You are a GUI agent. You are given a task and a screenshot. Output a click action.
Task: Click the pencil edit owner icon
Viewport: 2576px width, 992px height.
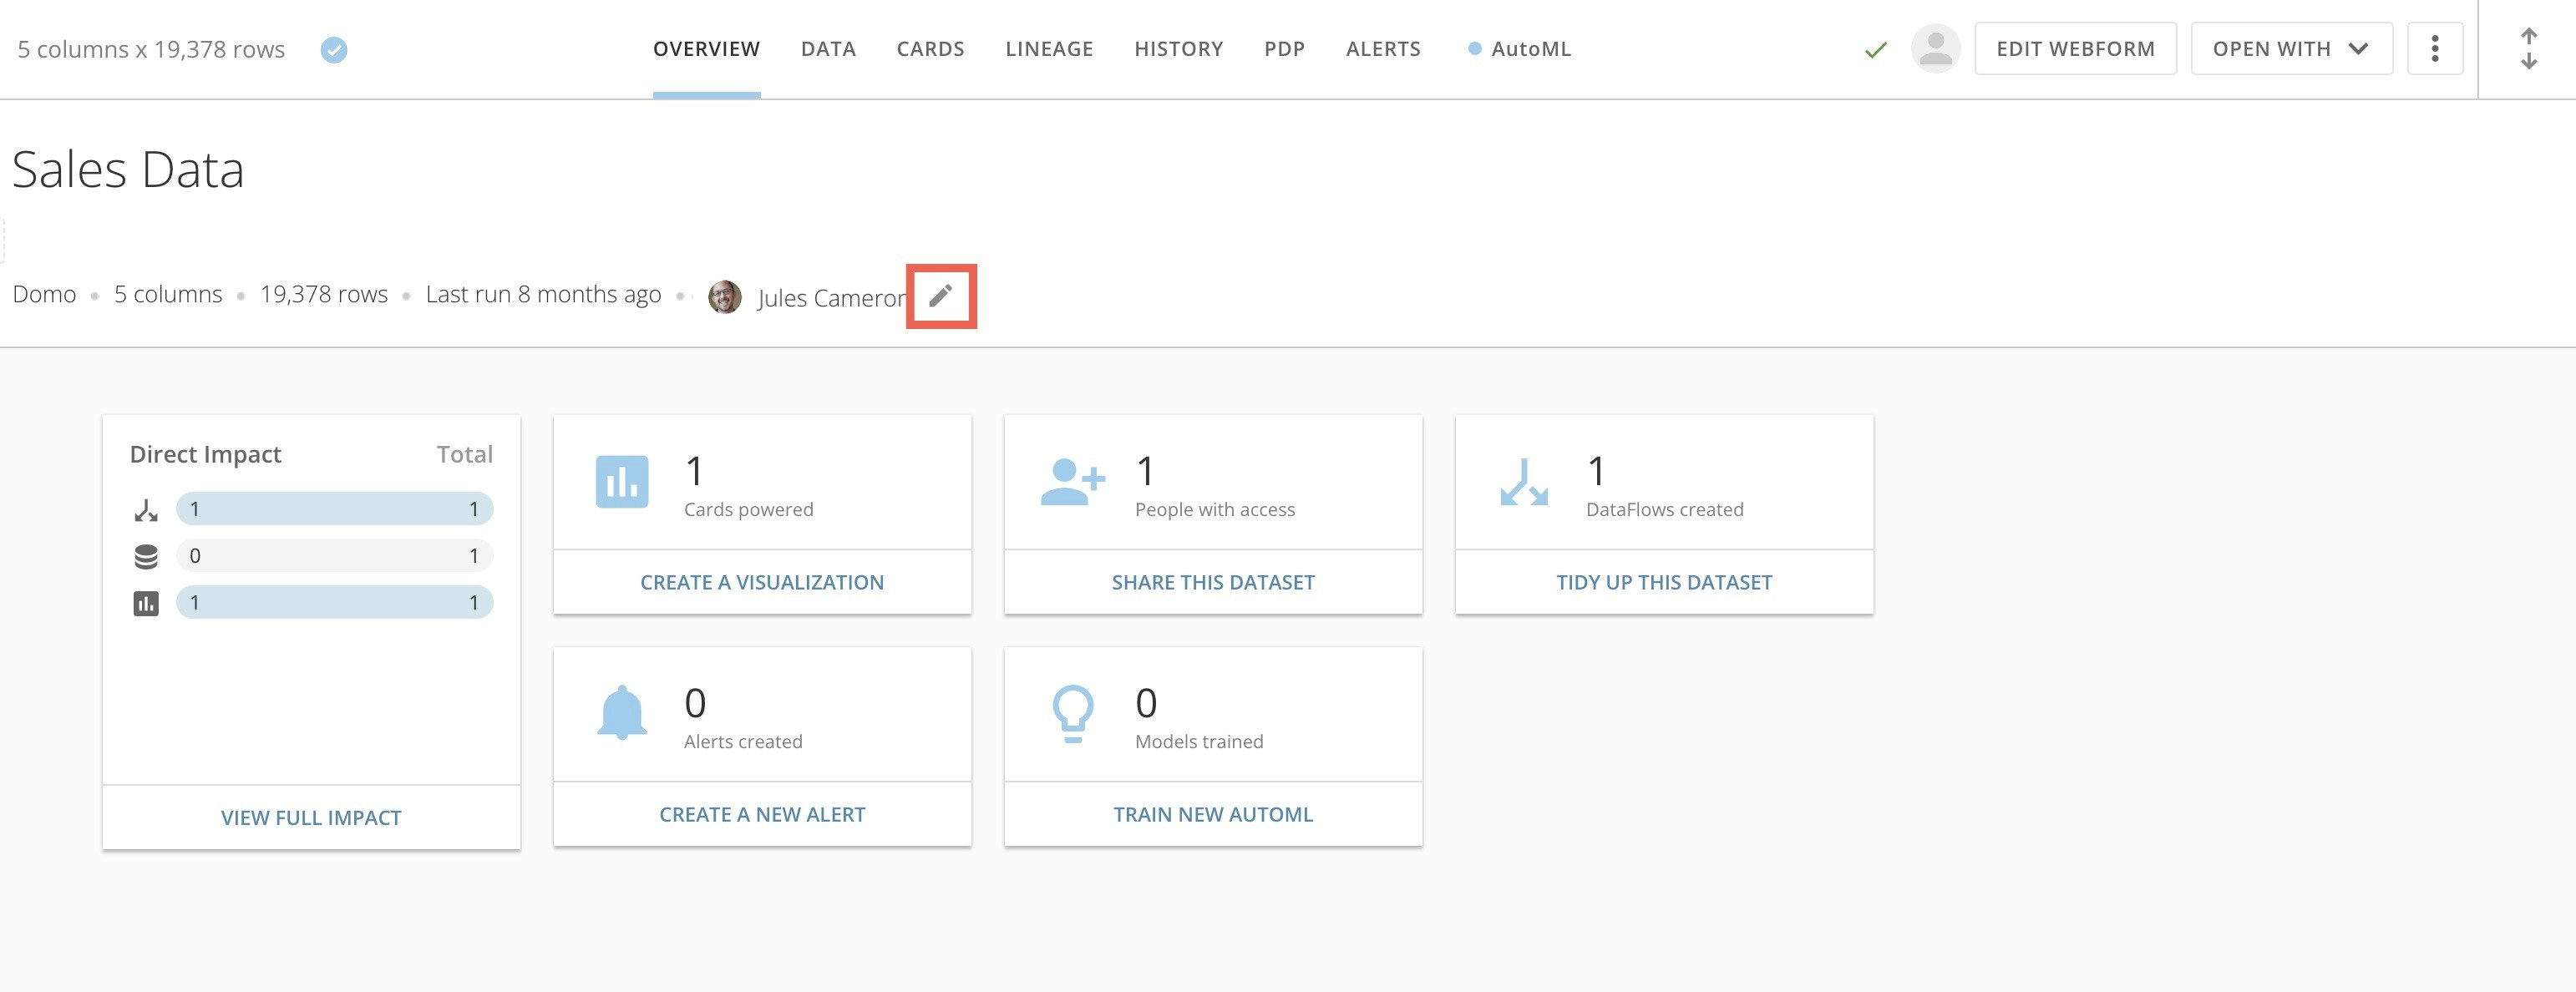coord(940,296)
